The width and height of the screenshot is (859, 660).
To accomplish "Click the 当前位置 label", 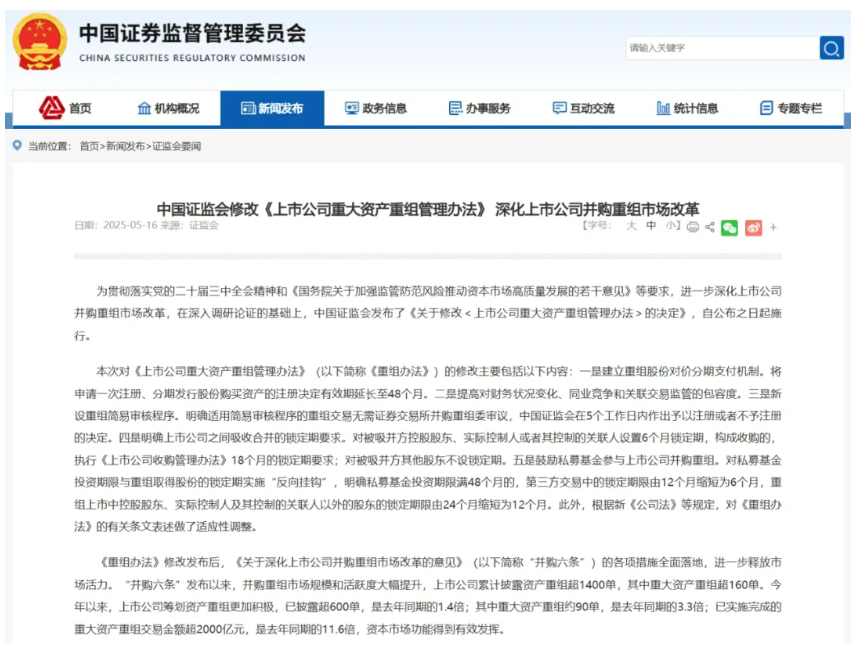I will [x=49, y=146].
